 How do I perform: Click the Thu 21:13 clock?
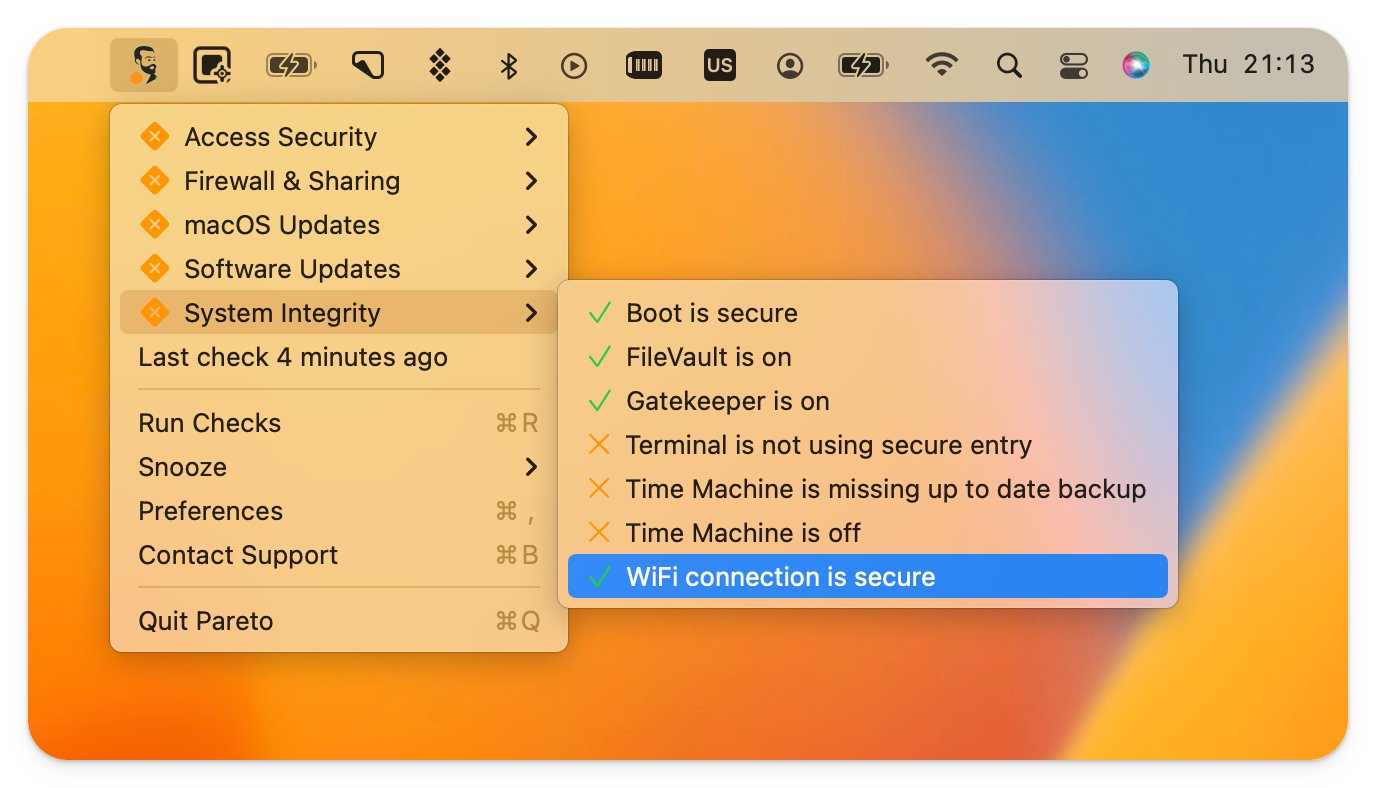click(x=1248, y=65)
